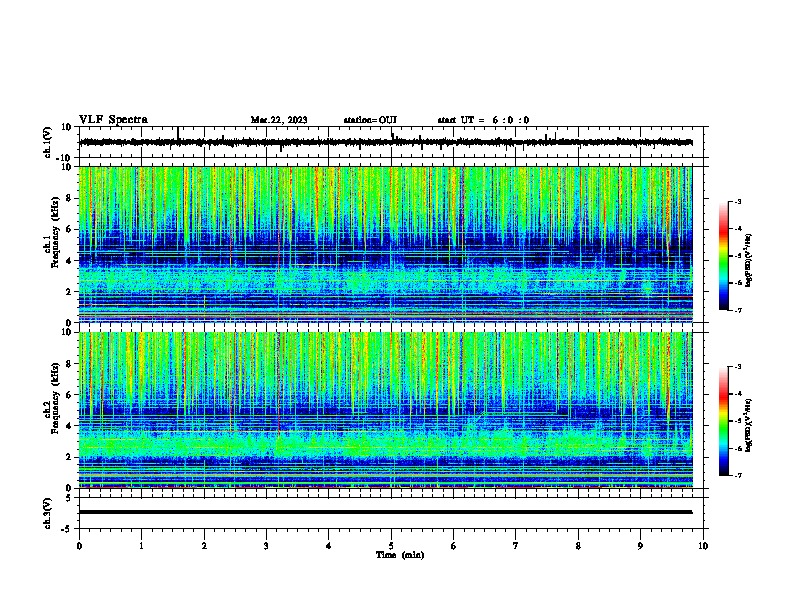Click the time axis tick label "0"
The height and width of the screenshot is (612, 792).
pos(79,546)
